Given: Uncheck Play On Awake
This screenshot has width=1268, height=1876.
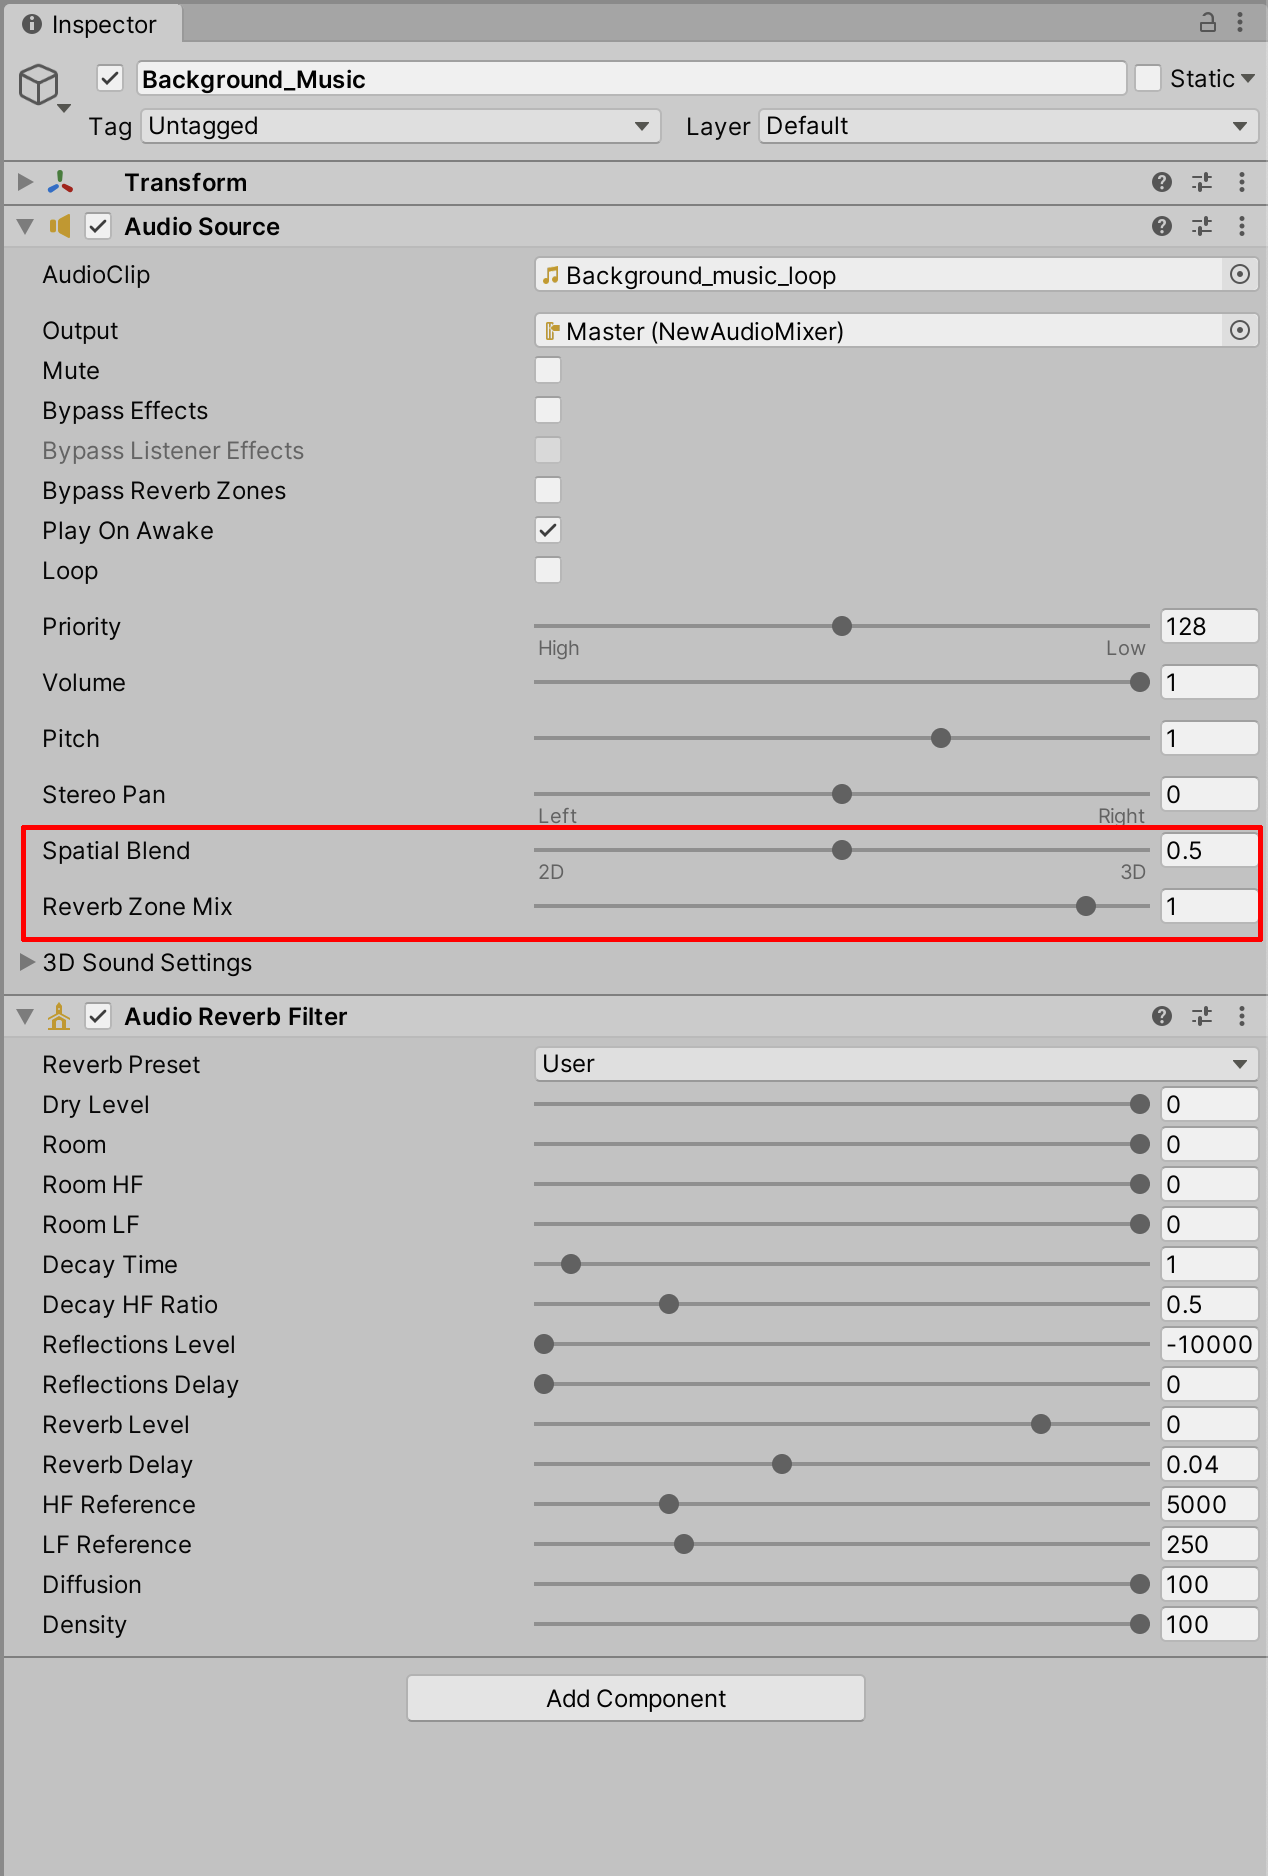Looking at the screenshot, I should click(548, 530).
